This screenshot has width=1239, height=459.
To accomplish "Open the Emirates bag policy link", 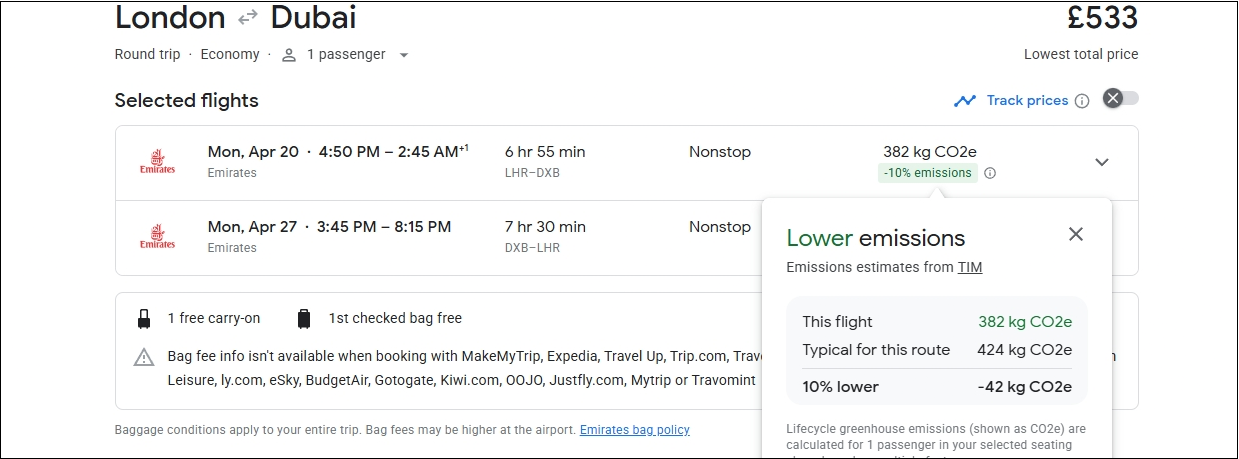I will tap(634, 430).
